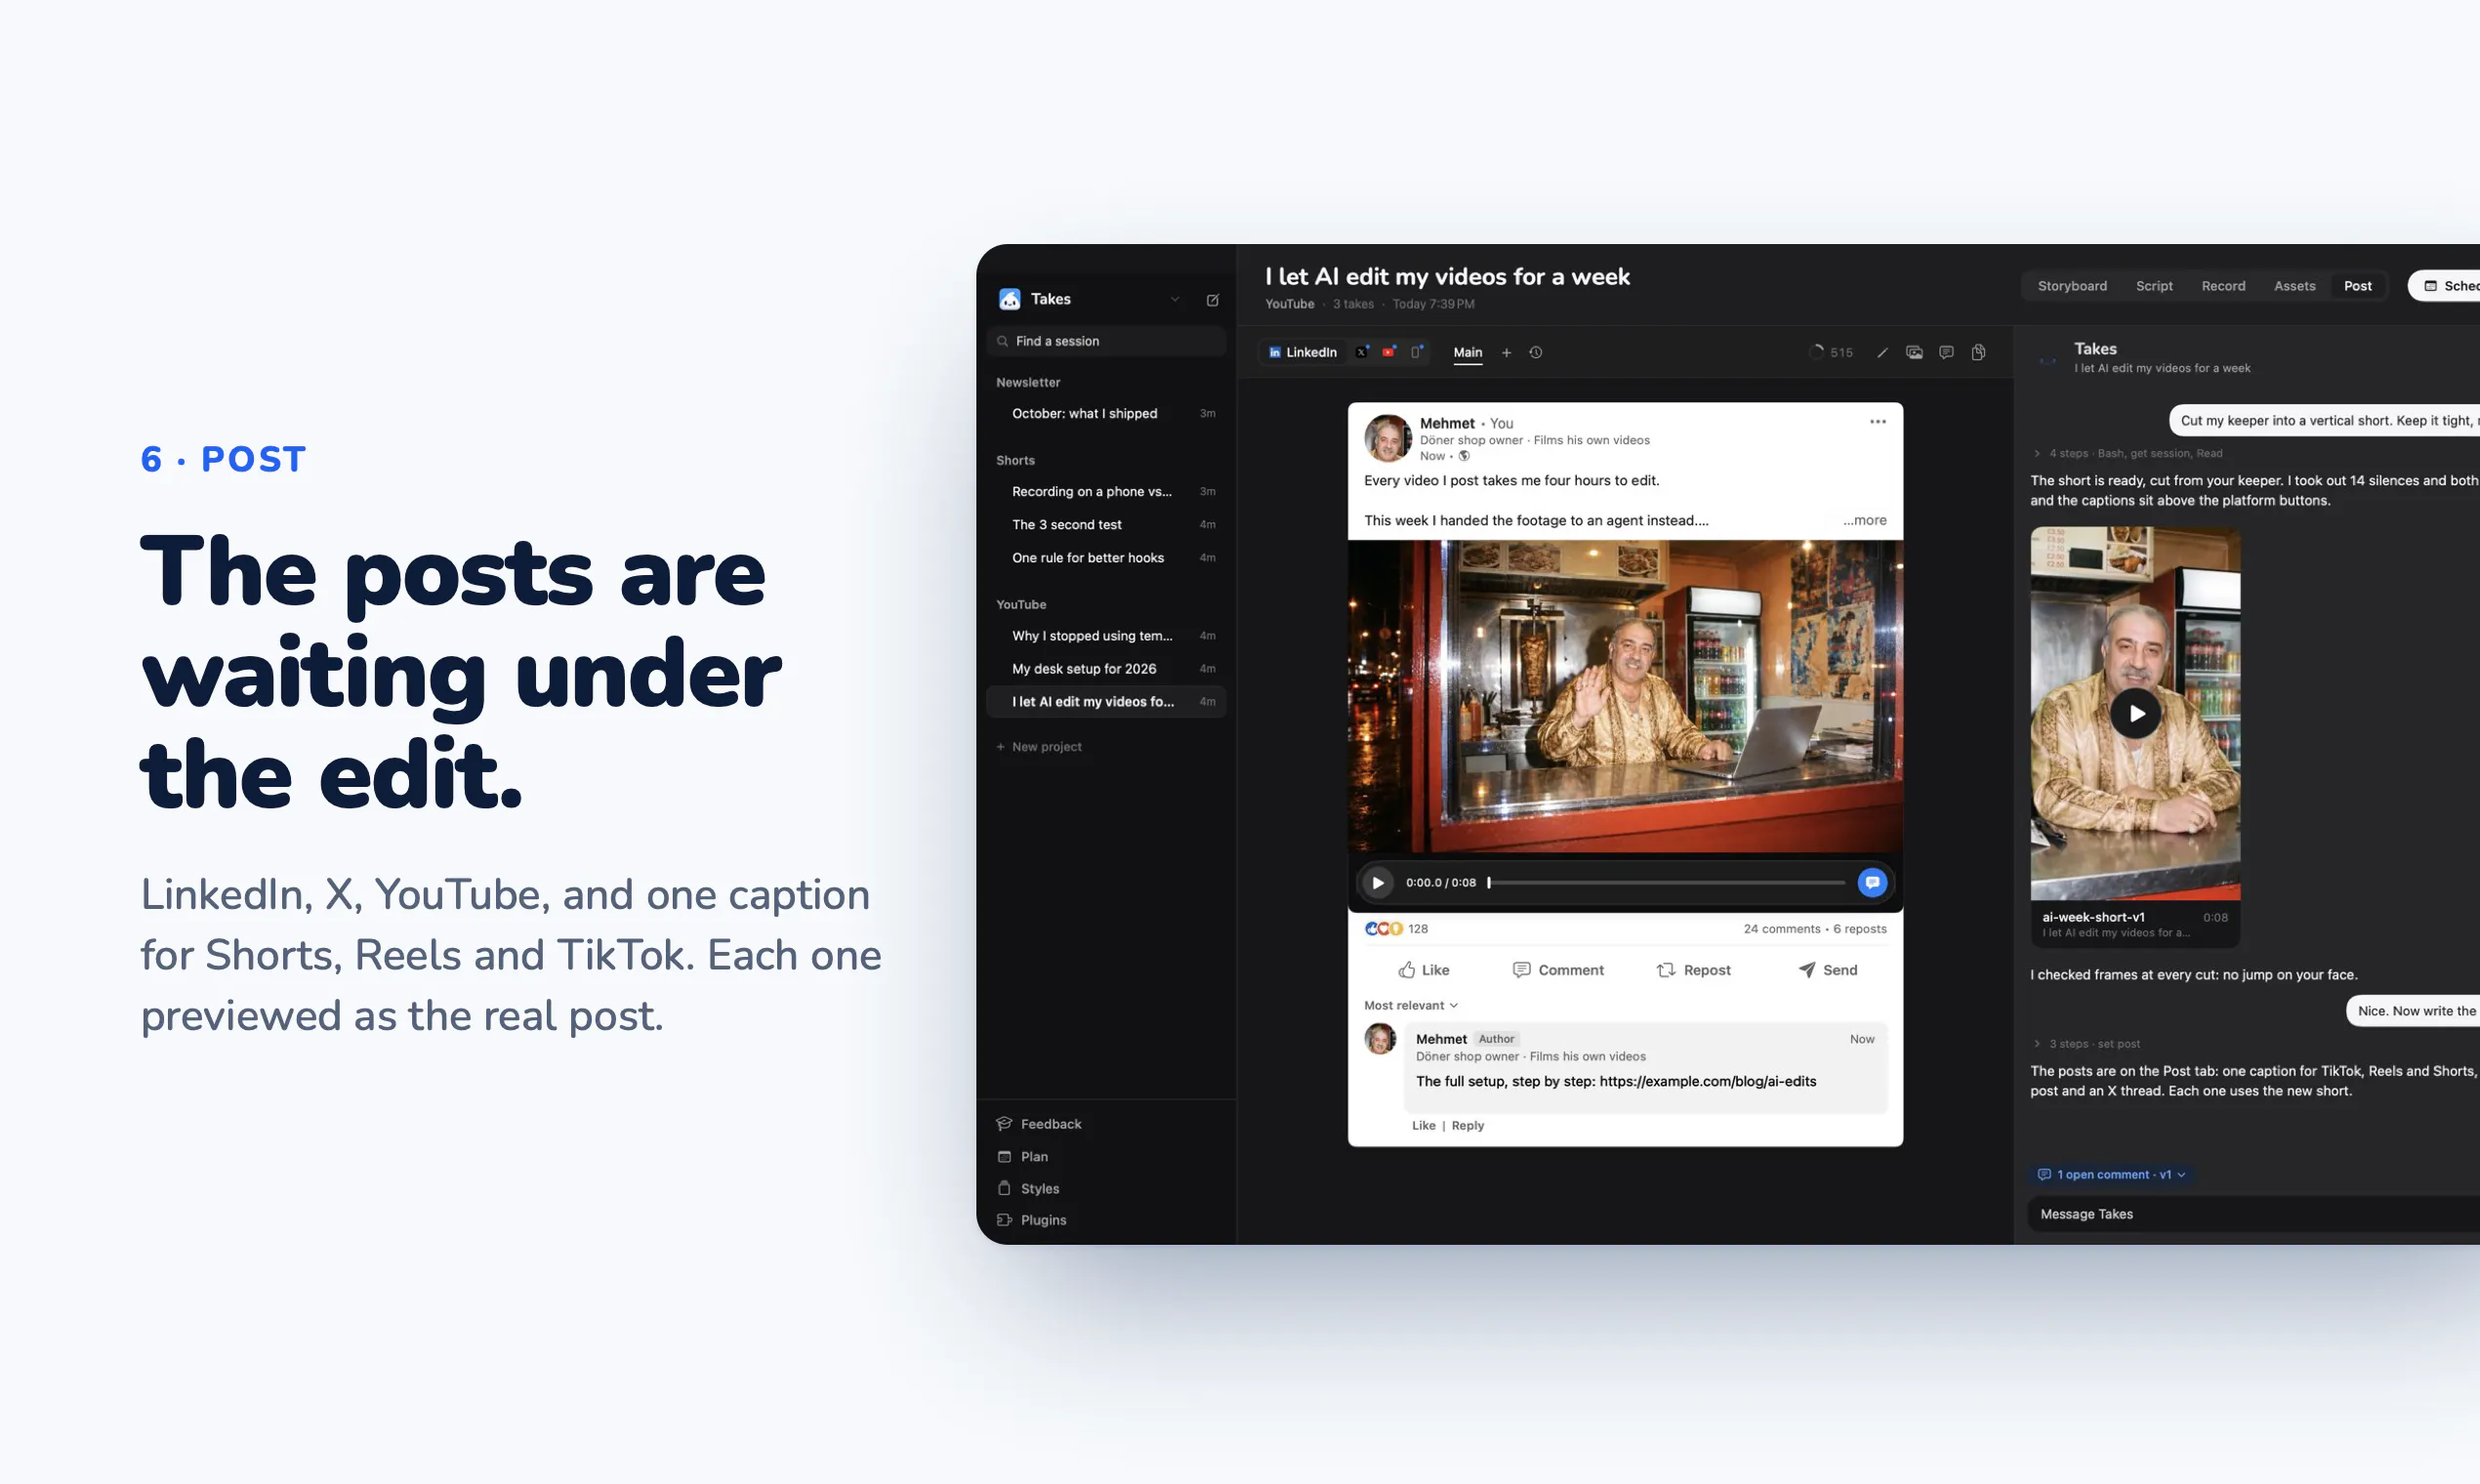The height and width of the screenshot is (1484, 2480).
Task: Play the LinkedIn preview video
Action: pyautogui.click(x=1378, y=882)
